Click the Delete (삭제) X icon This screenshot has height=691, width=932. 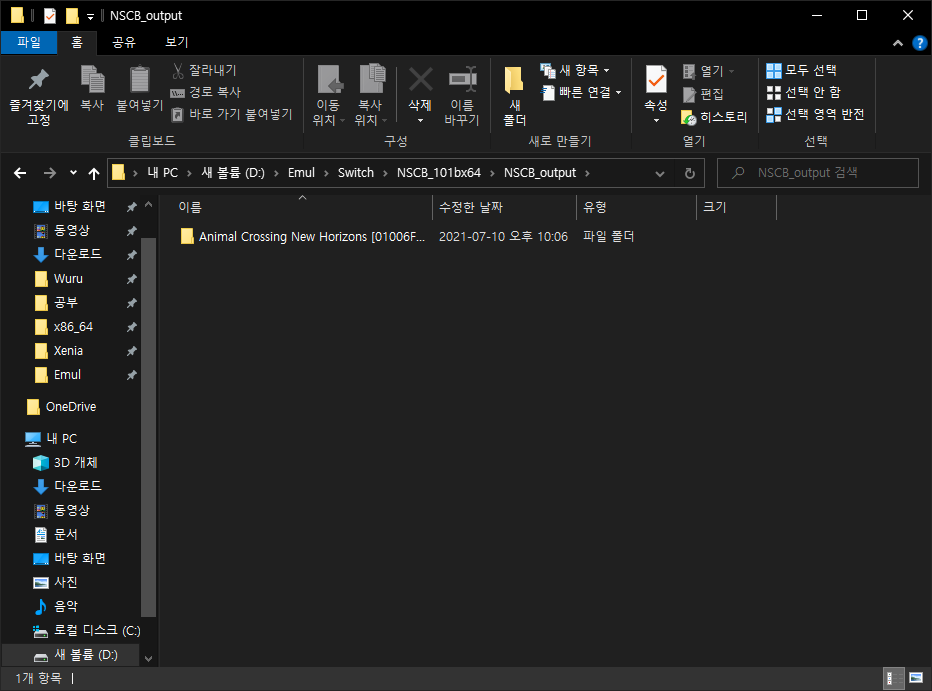click(420, 79)
